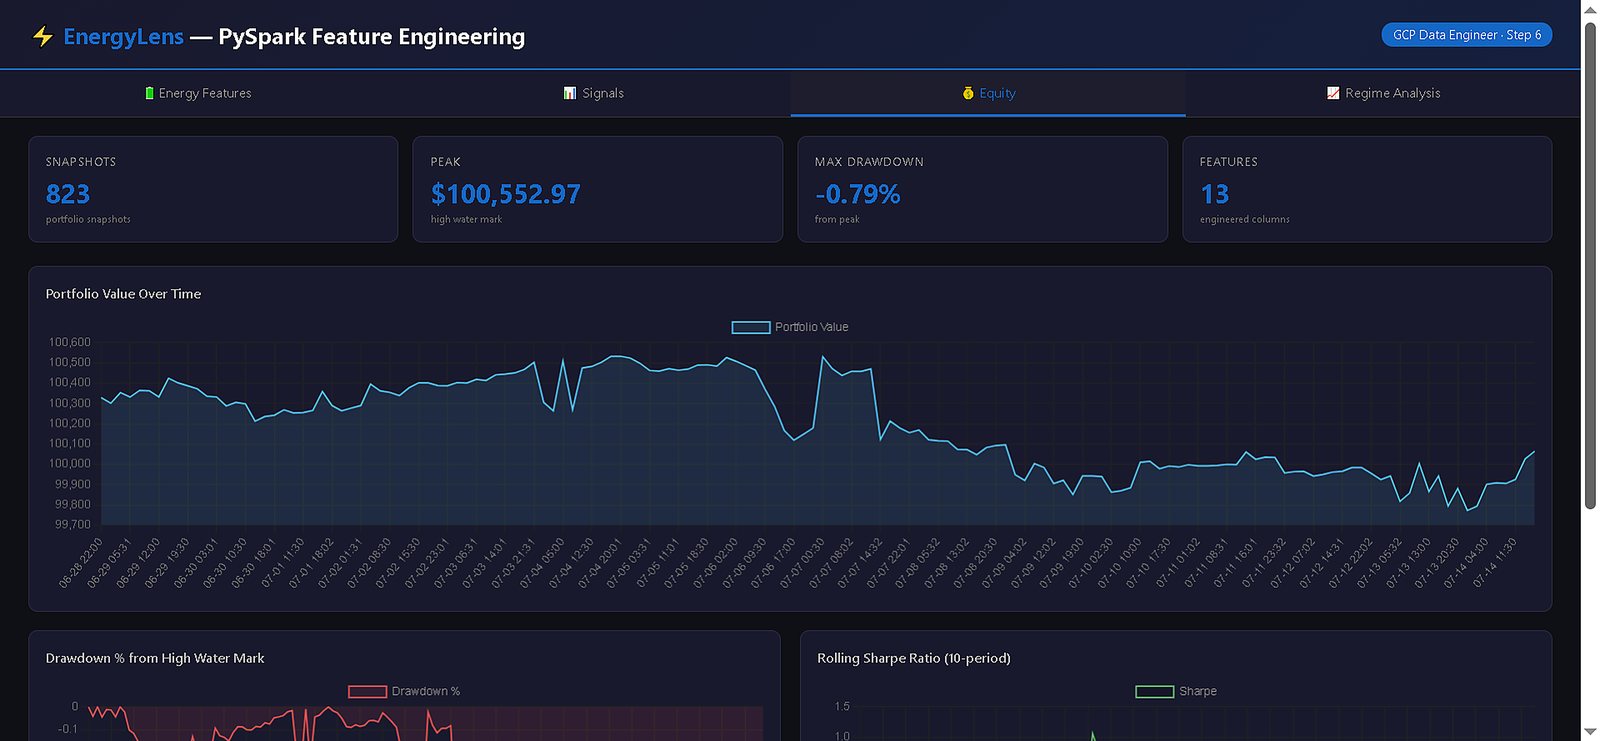1600x741 pixels.
Task: Click the EnergyLens brand name
Action: [x=123, y=37]
